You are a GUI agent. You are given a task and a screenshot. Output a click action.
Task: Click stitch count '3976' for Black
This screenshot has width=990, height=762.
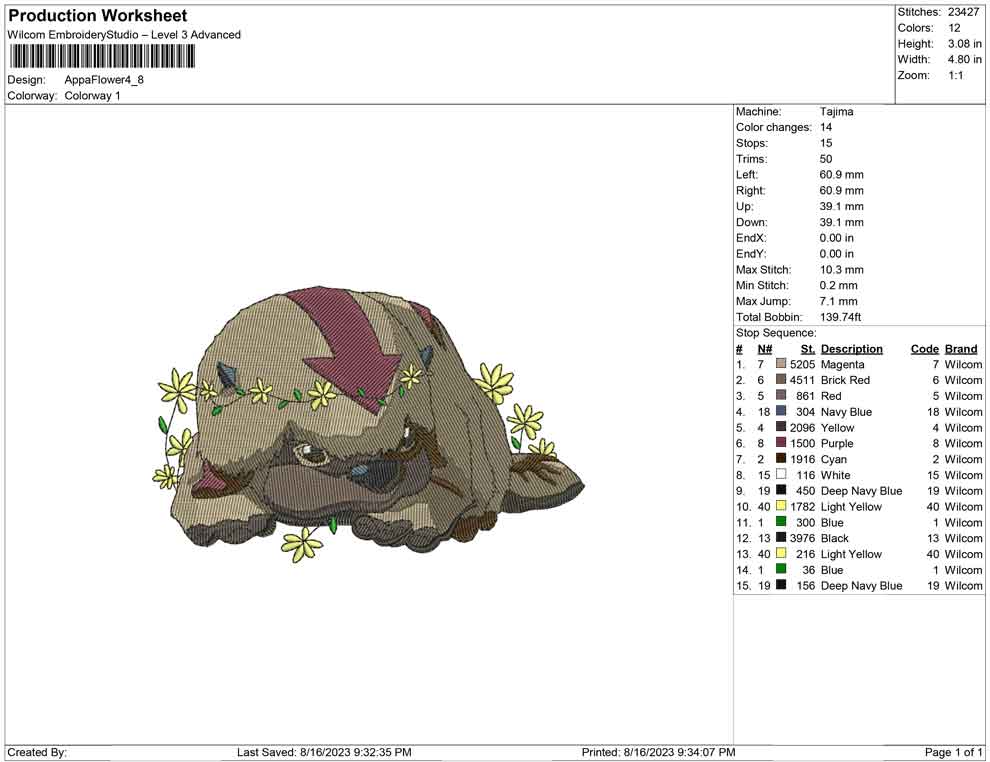pyautogui.click(x=802, y=538)
